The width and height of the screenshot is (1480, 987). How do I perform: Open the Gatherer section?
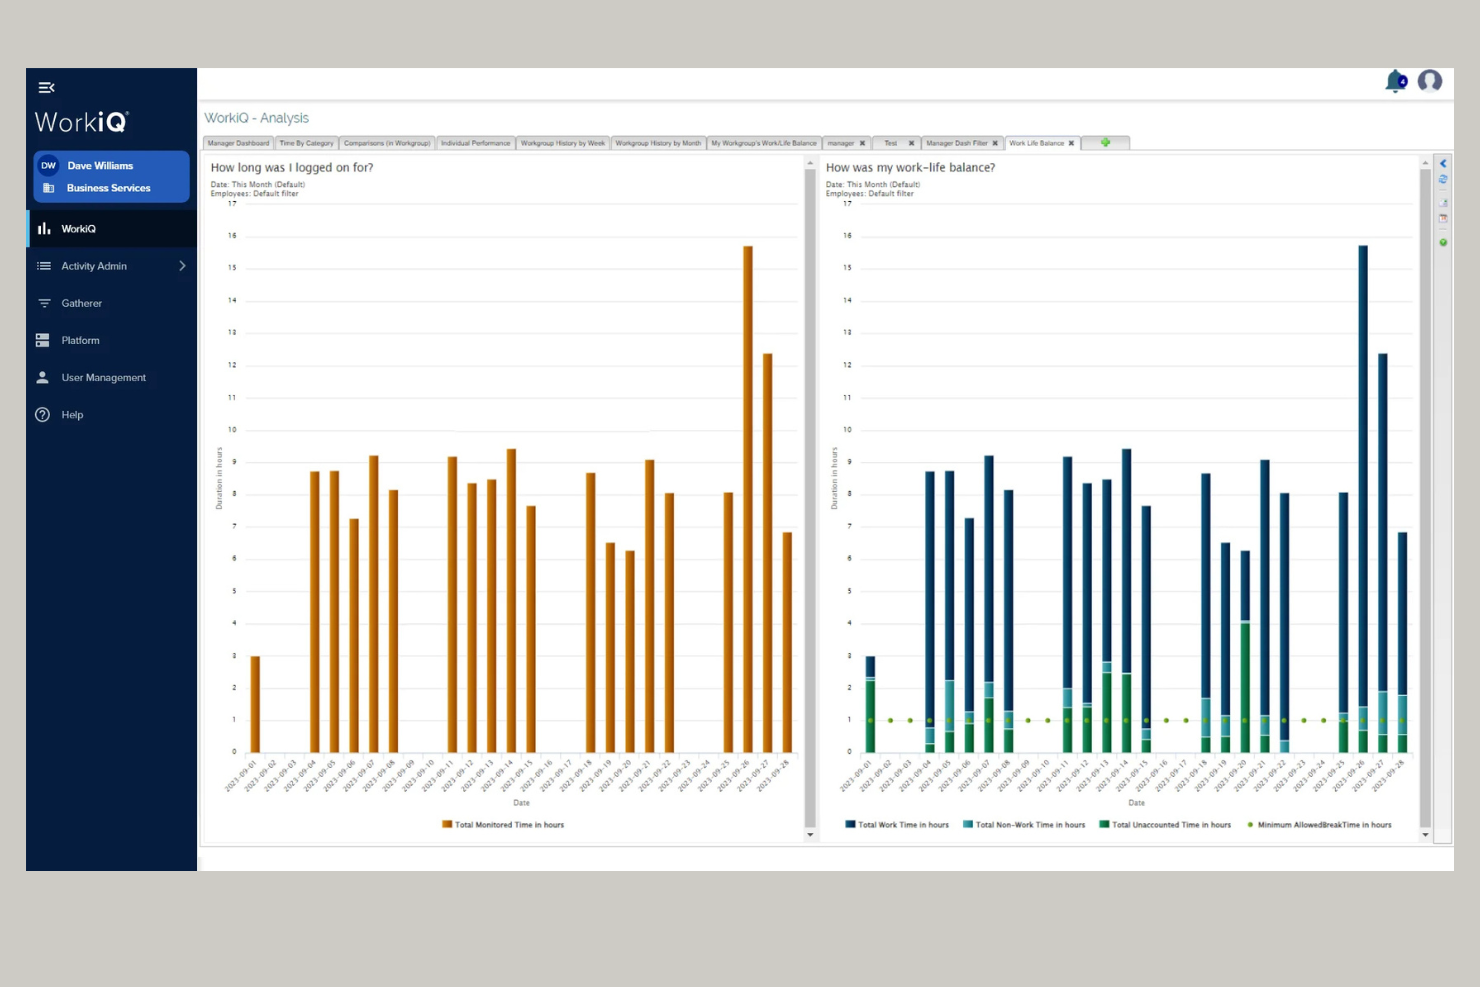(82, 303)
